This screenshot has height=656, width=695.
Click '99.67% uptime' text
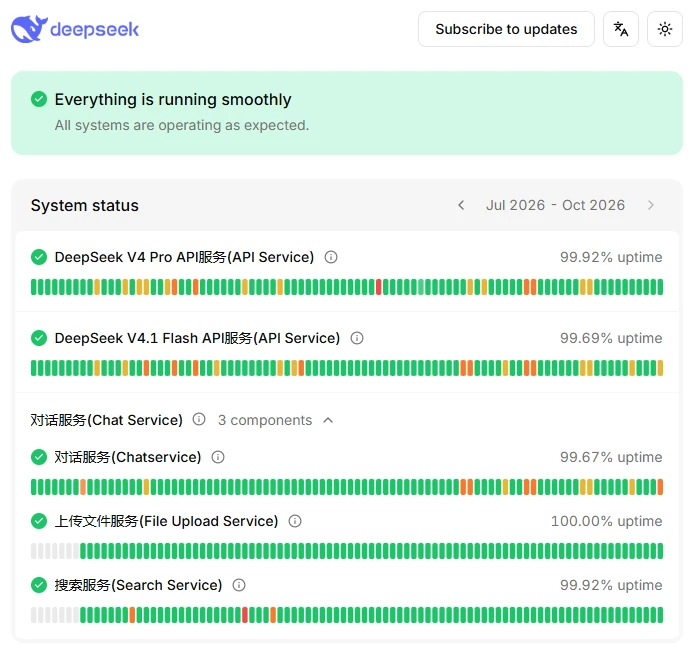click(x=611, y=457)
